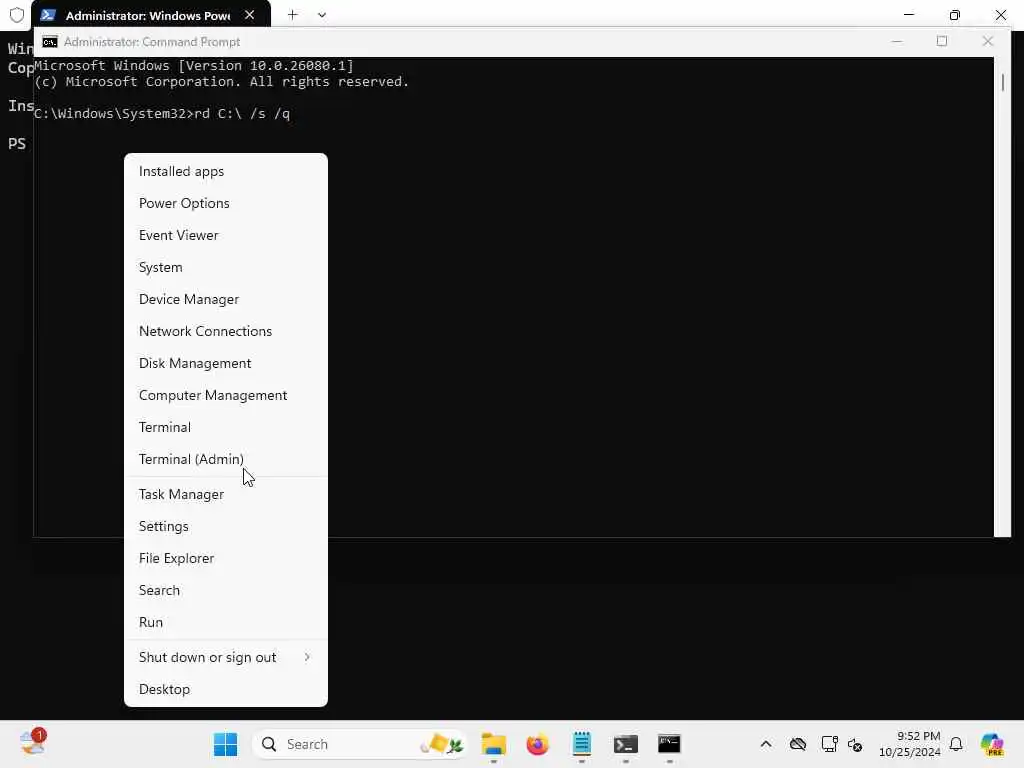
Task: Click the search highlight icon in Search box
Action: pos(441,744)
